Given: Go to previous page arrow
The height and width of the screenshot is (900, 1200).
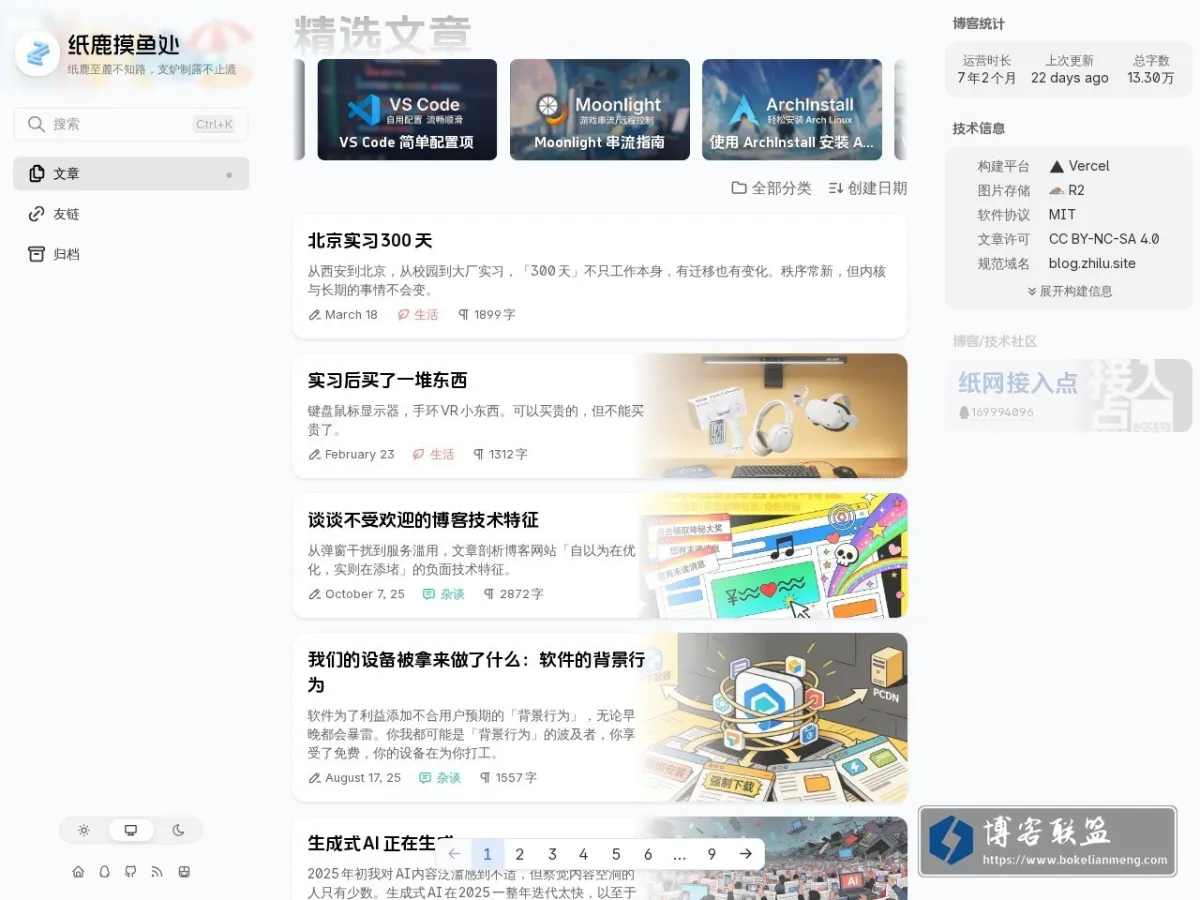Looking at the screenshot, I should [454, 854].
